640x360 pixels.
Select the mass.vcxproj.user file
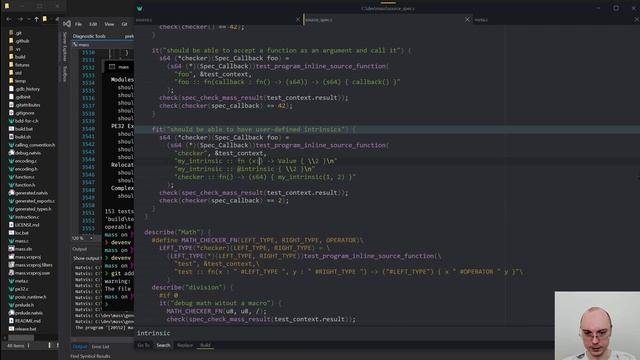point(29,273)
